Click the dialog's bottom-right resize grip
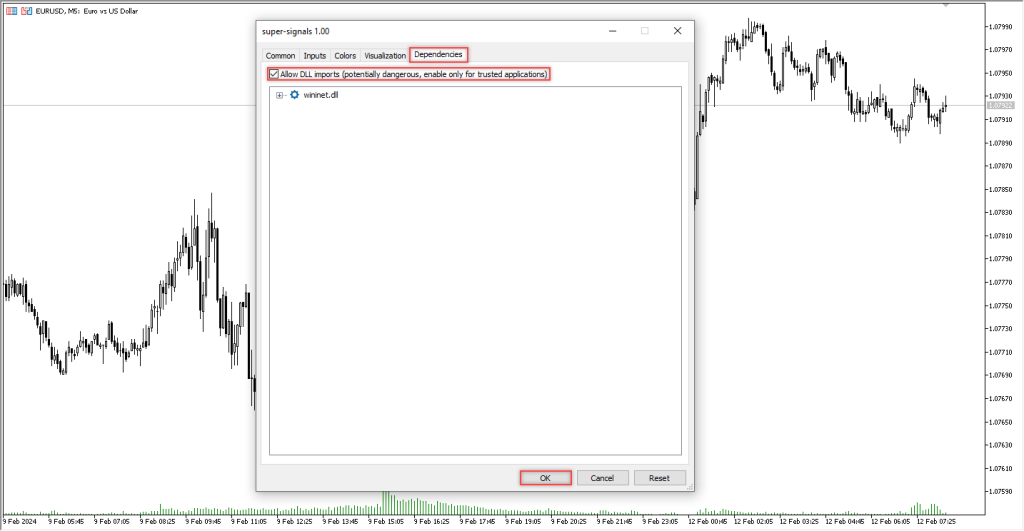Screen dimensions: 1024x531 [690, 487]
